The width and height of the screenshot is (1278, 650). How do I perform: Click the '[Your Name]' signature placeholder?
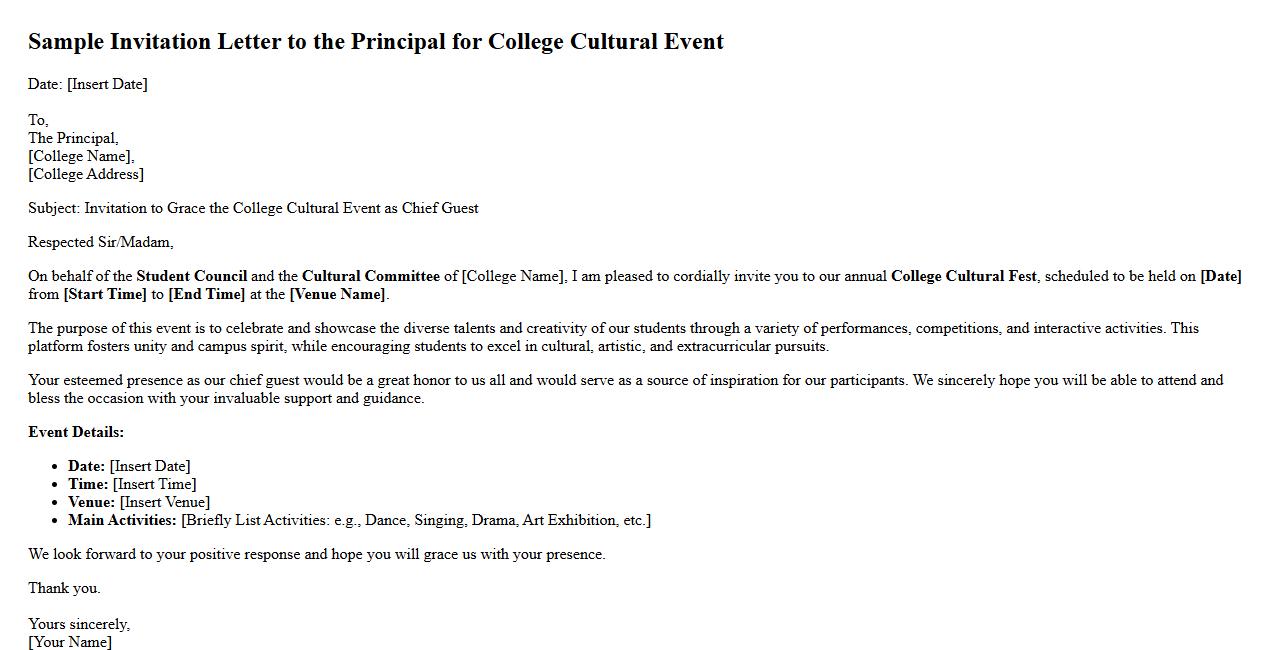coord(70,642)
